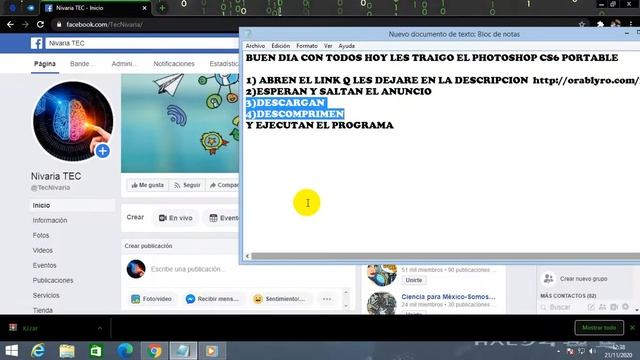This screenshot has width=640, height=360.
Task: Click the Notepad title bar icon
Action: 248,34
